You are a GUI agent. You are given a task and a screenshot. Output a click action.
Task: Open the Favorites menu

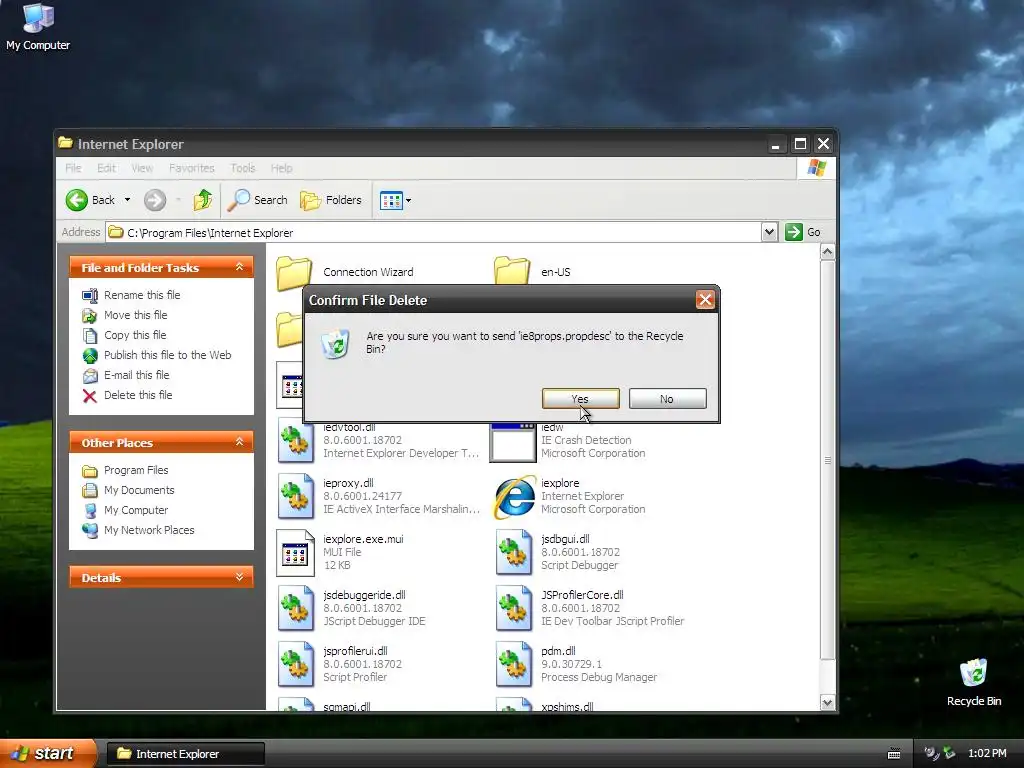click(x=191, y=168)
